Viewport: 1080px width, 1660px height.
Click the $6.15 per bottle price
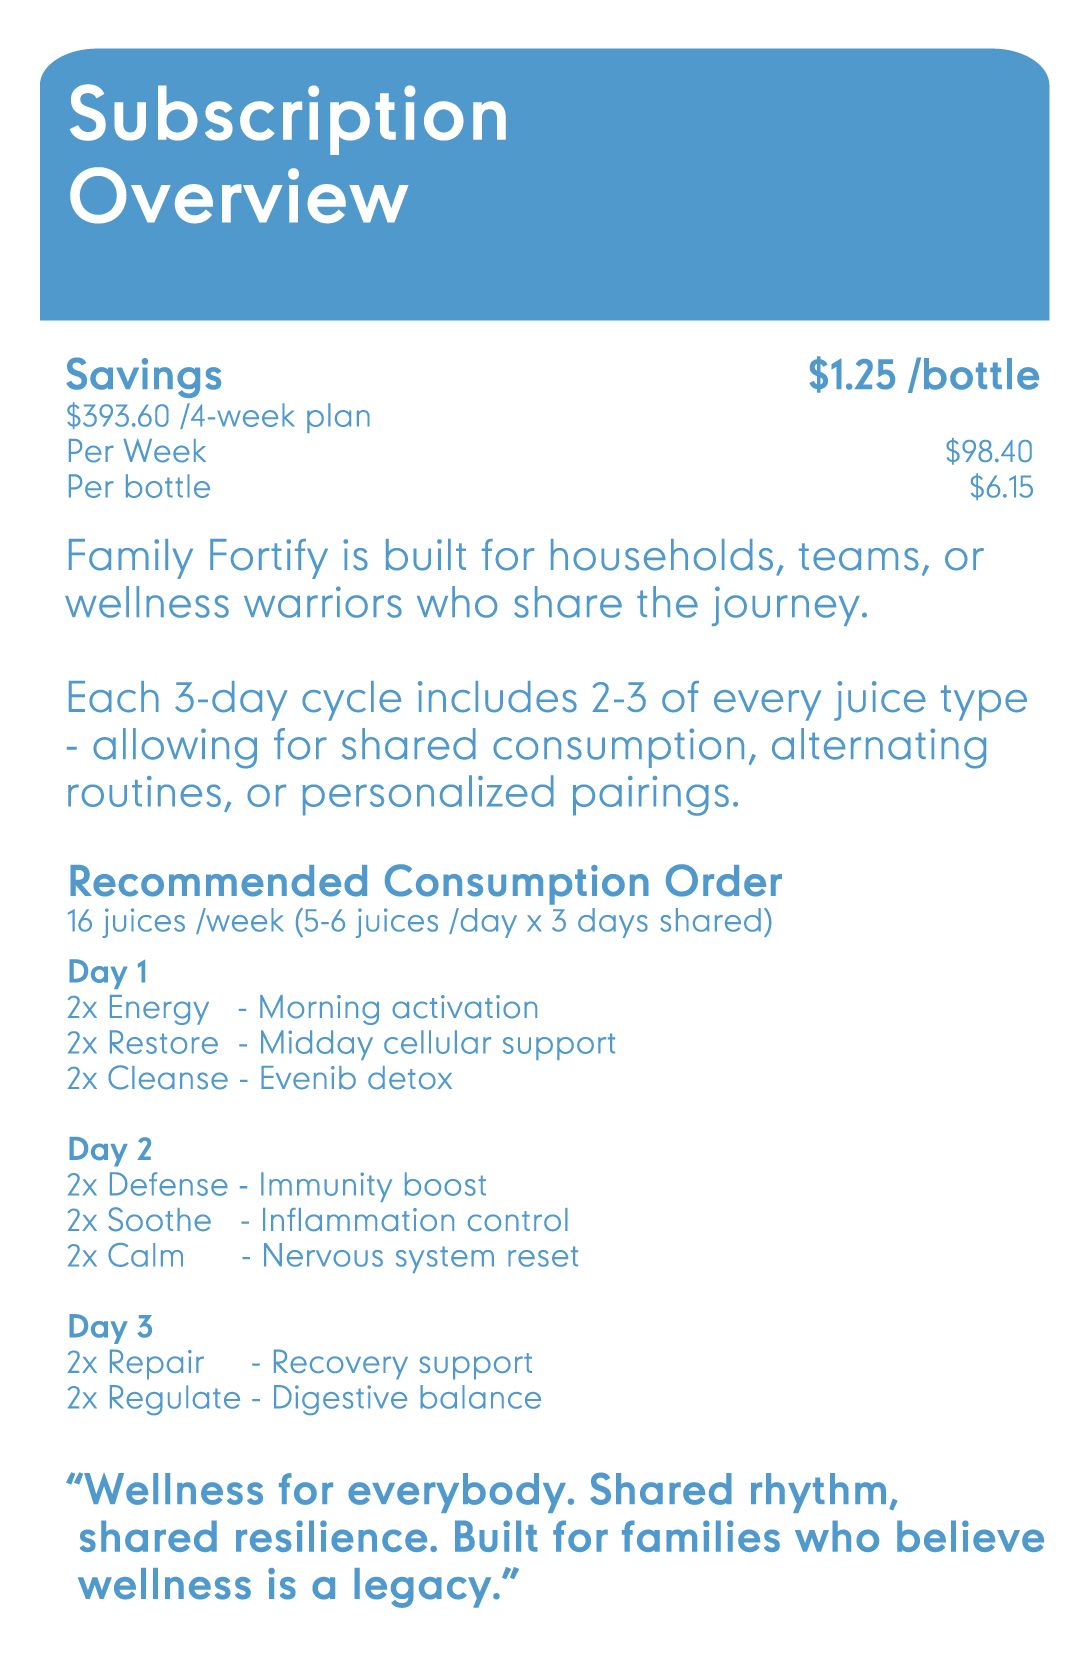click(x=1001, y=488)
